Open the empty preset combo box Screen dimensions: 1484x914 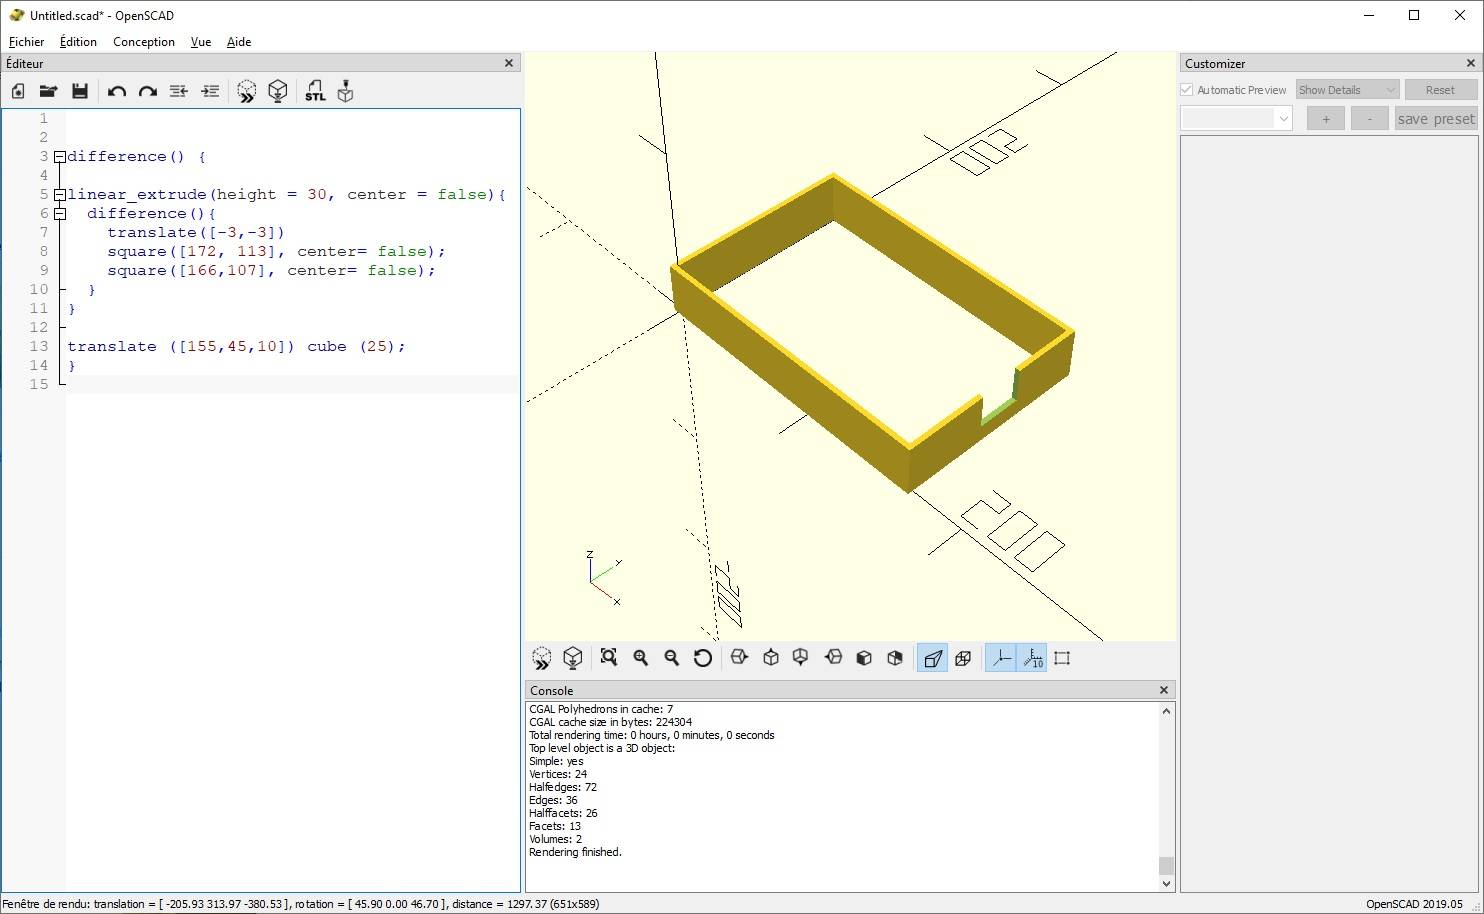(x=1237, y=119)
